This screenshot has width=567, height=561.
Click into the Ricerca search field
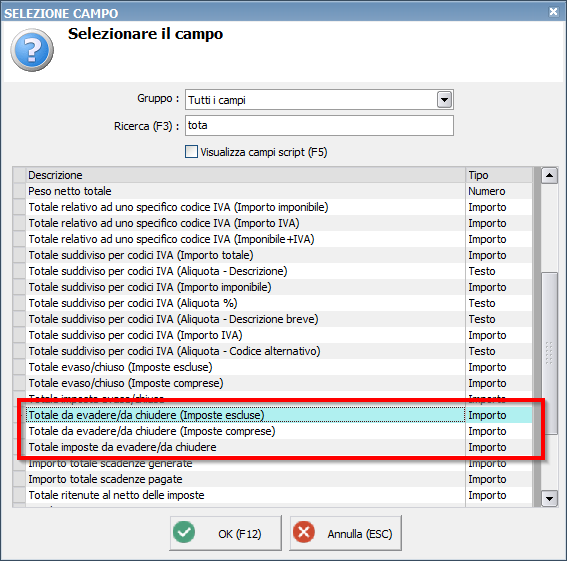point(319,126)
